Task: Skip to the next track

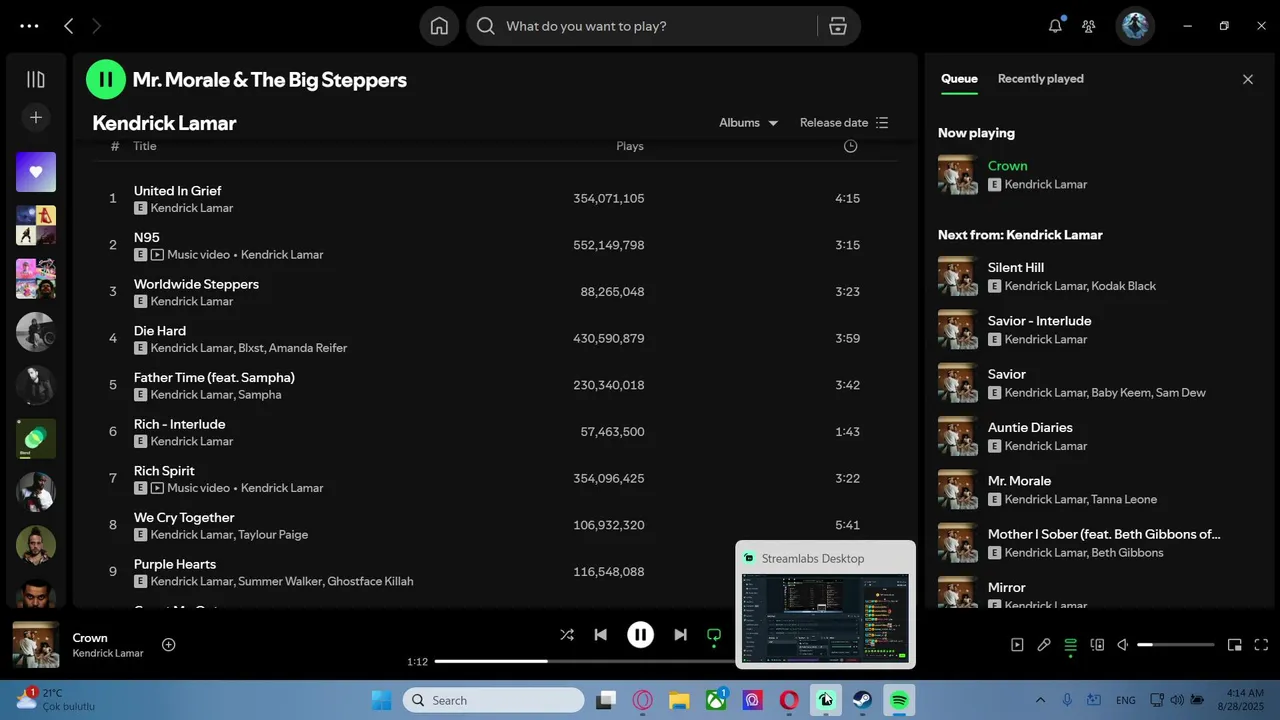Action: [680, 635]
